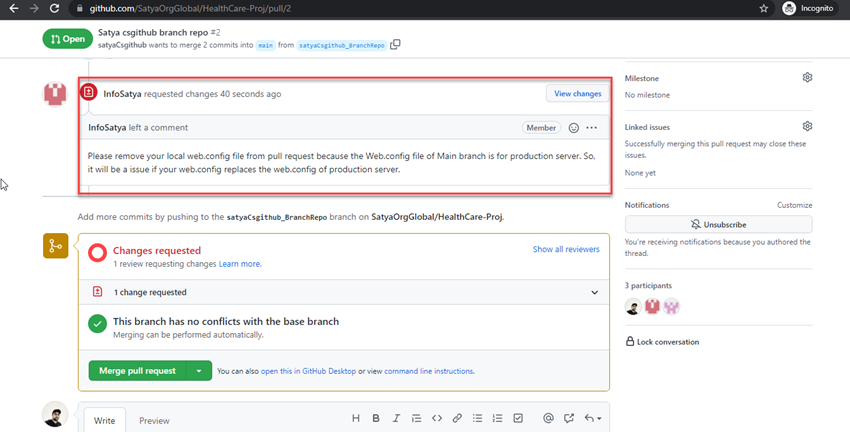Click View changes button

pyautogui.click(x=577, y=93)
